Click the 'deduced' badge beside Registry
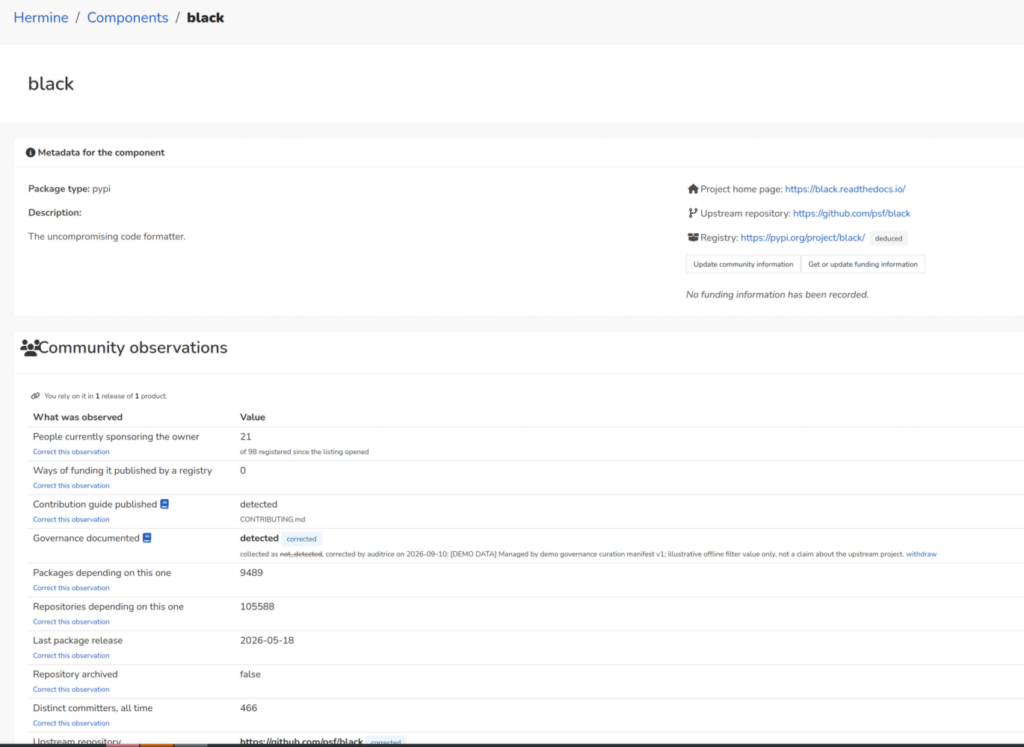1024x747 pixels. 888,238
